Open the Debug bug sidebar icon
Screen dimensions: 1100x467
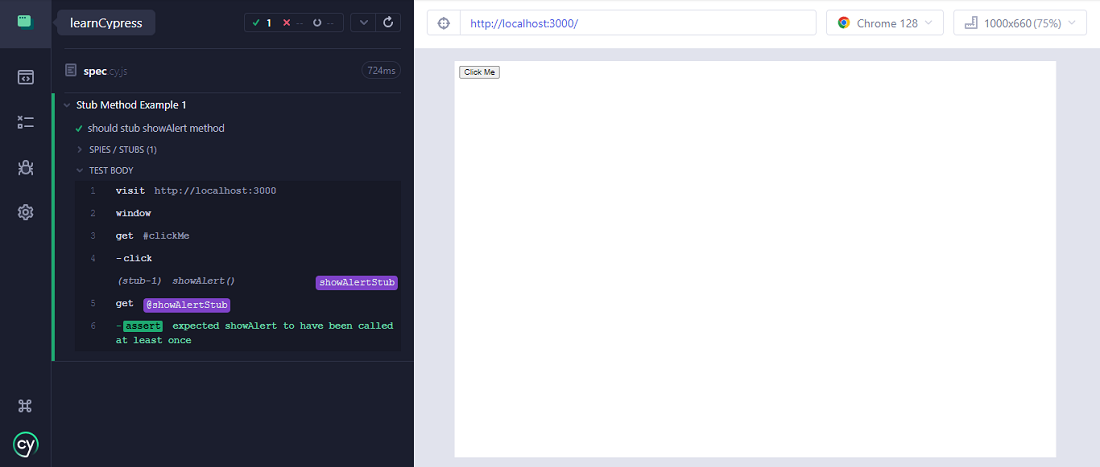coord(25,168)
